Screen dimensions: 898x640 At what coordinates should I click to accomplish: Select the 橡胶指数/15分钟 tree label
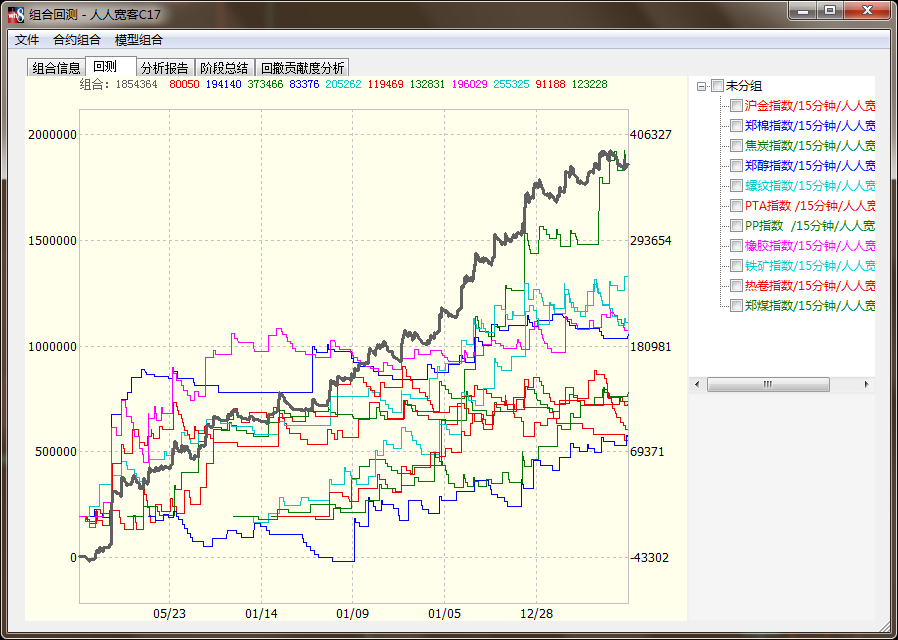click(x=810, y=246)
